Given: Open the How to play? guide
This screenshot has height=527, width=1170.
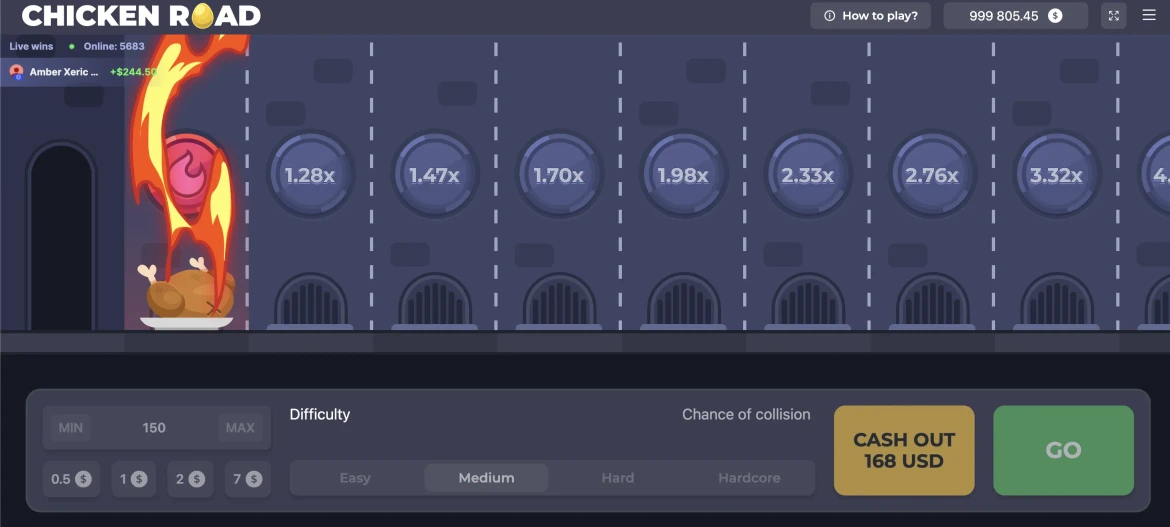Looking at the screenshot, I should point(870,16).
